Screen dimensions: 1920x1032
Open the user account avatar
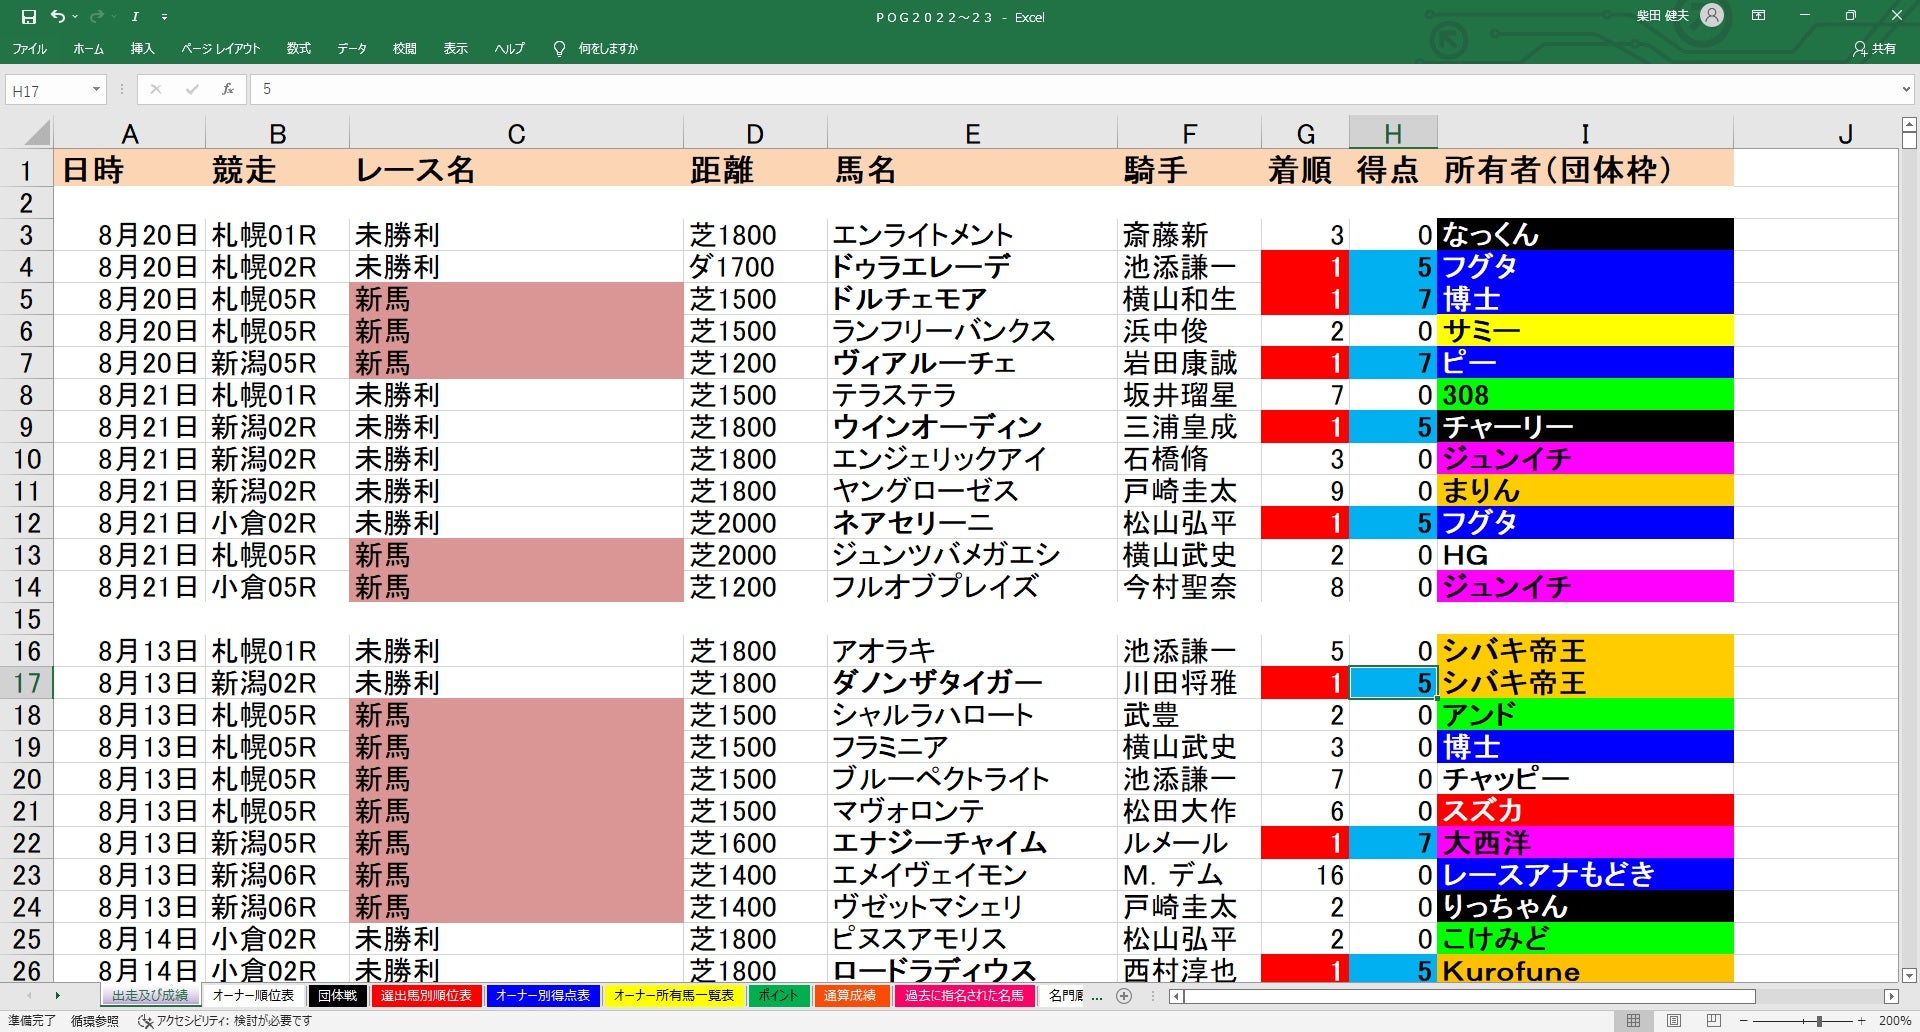(1712, 16)
